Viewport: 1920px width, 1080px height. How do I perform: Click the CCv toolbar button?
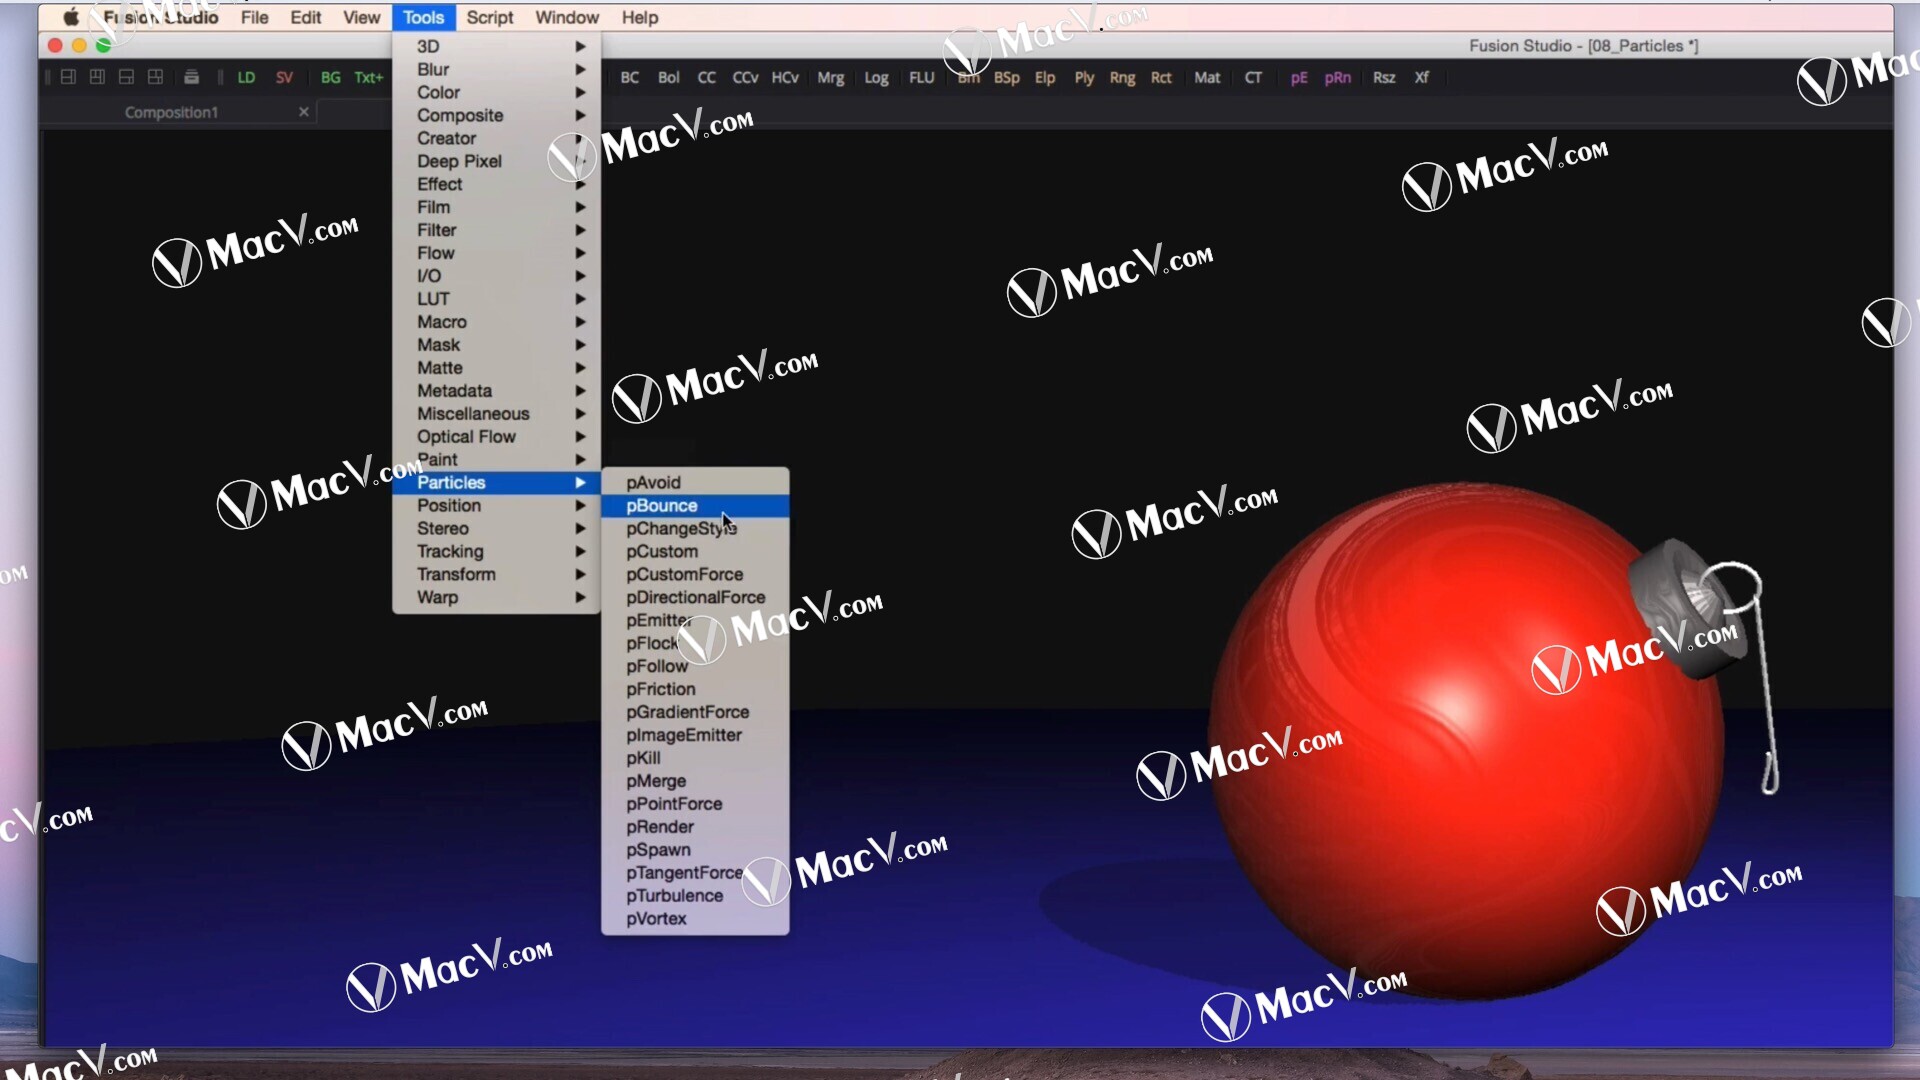(745, 78)
